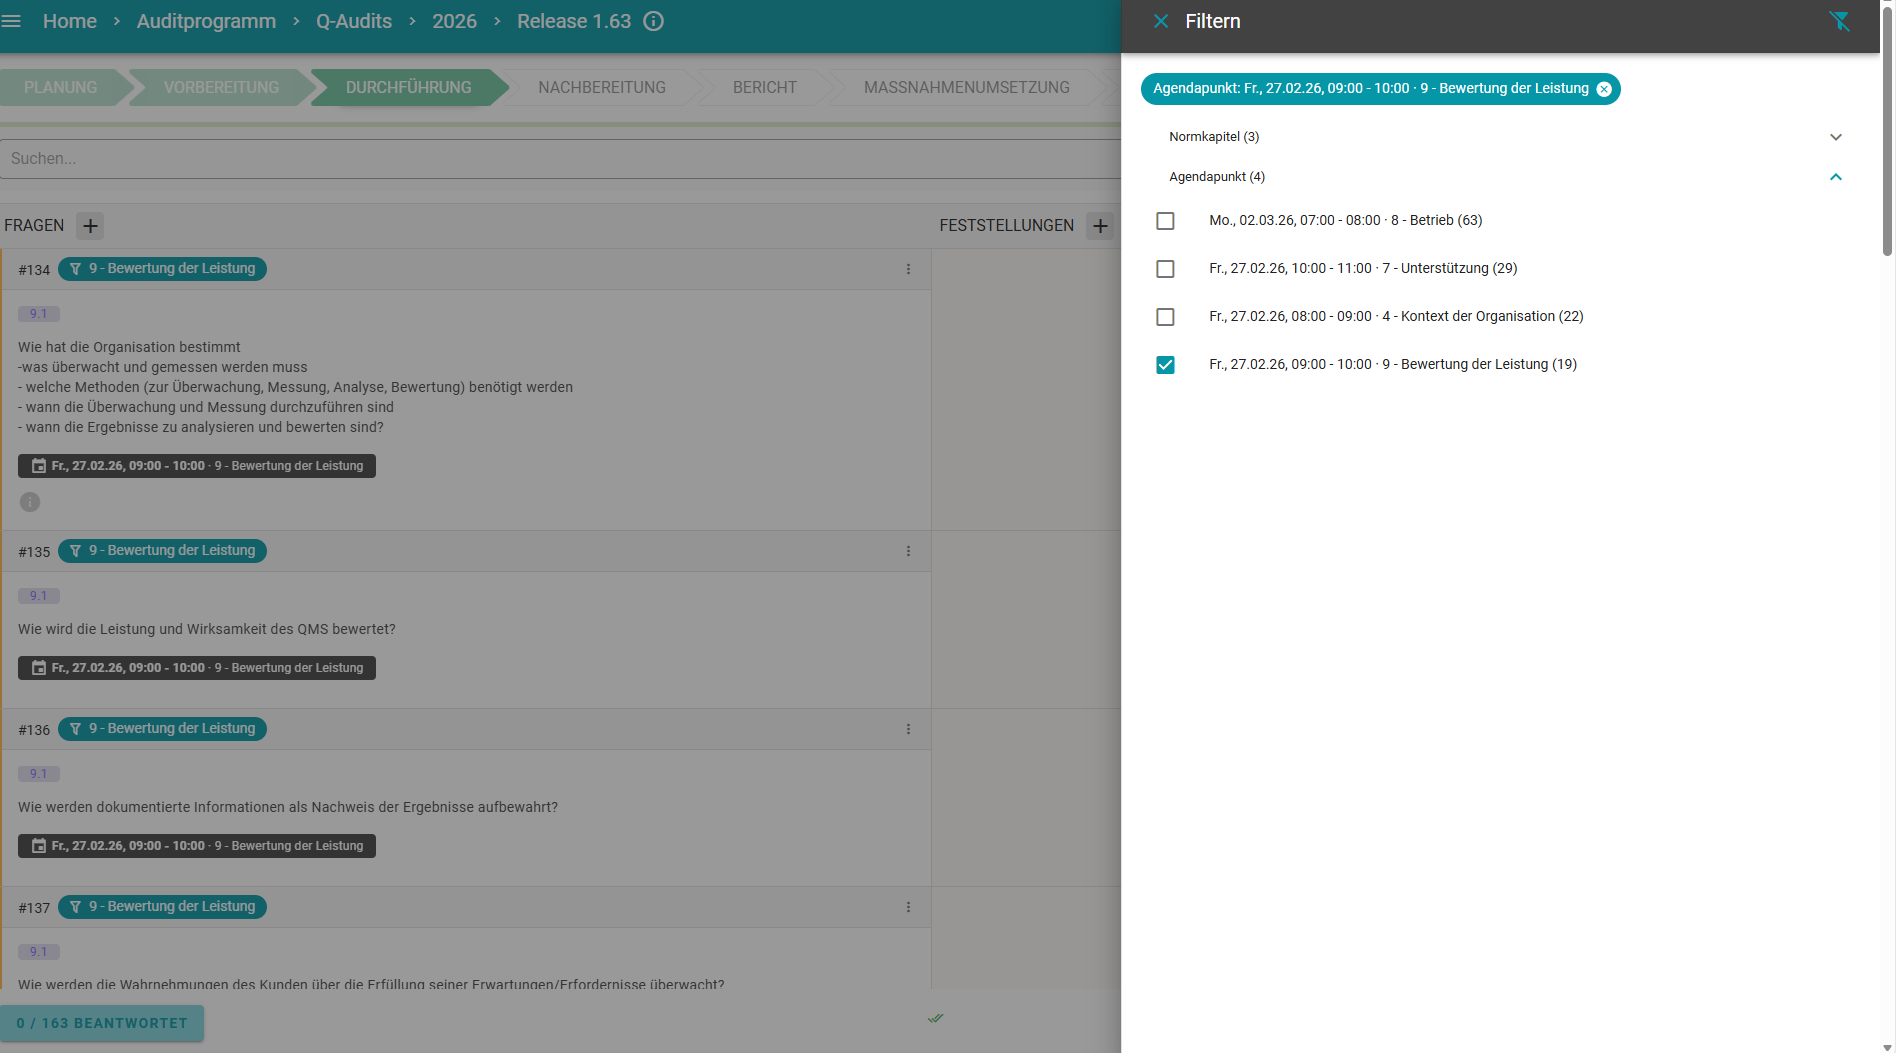Screen dimensions: 1896x1053
Task: Switch to the NACHBEREITUNG phase tab
Action: pos(601,88)
